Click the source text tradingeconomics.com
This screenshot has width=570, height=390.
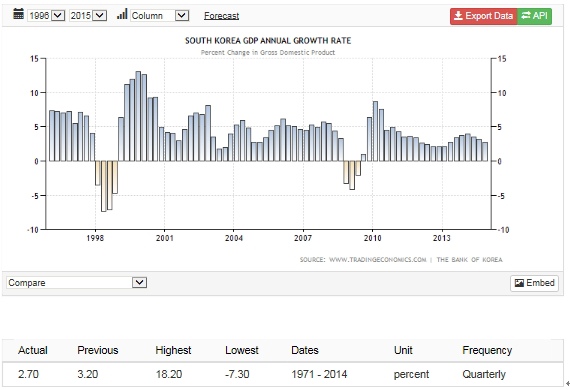point(377,260)
